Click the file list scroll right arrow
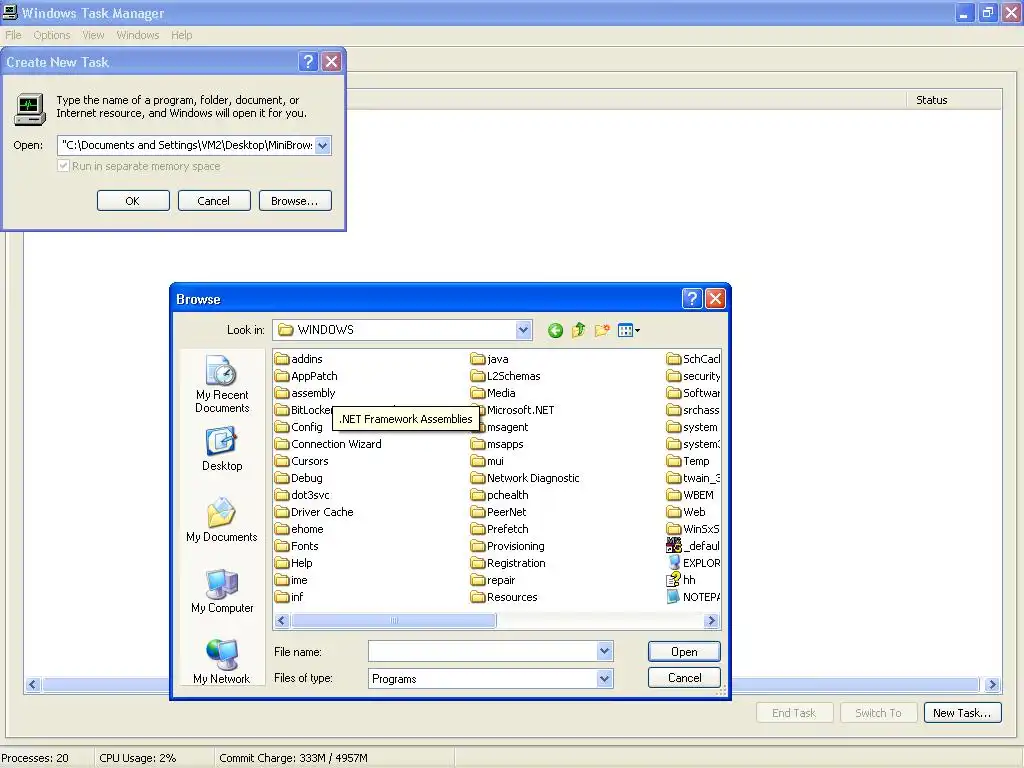This screenshot has width=1024, height=768. (x=712, y=620)
